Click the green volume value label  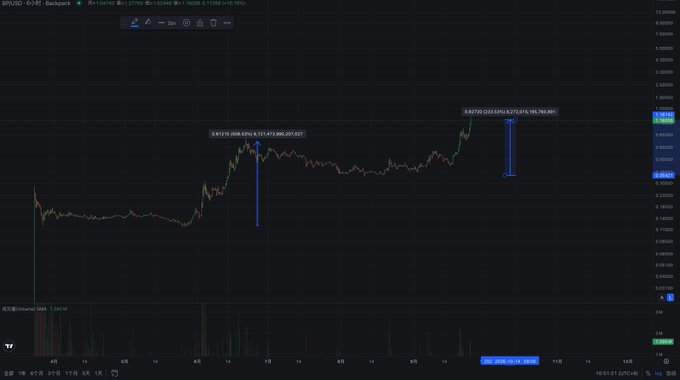(x=664, y=342)
